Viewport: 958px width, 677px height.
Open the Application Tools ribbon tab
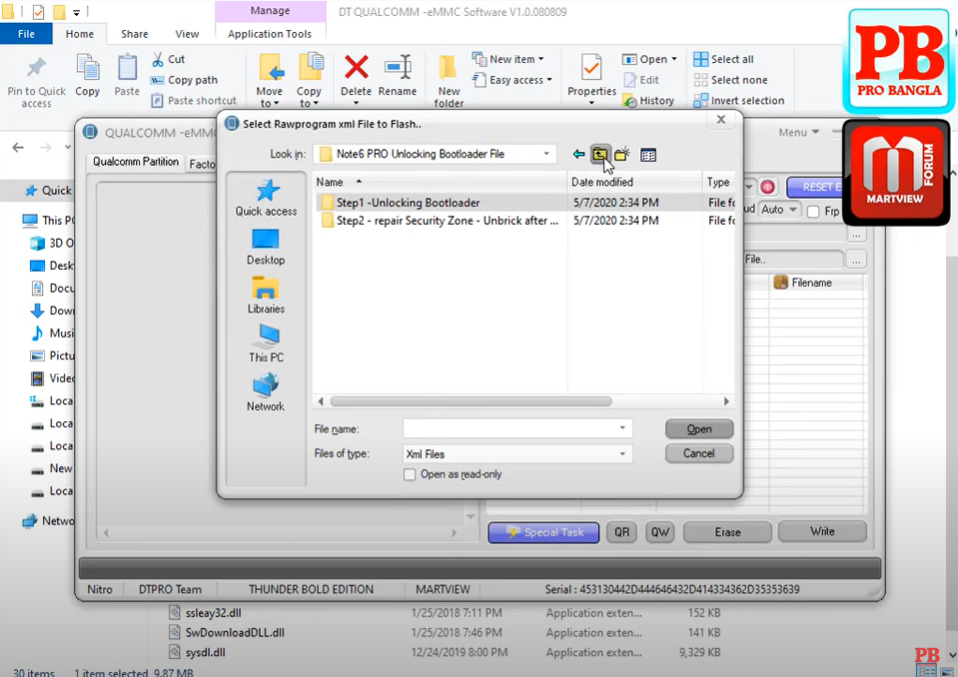tap(269, 34)
